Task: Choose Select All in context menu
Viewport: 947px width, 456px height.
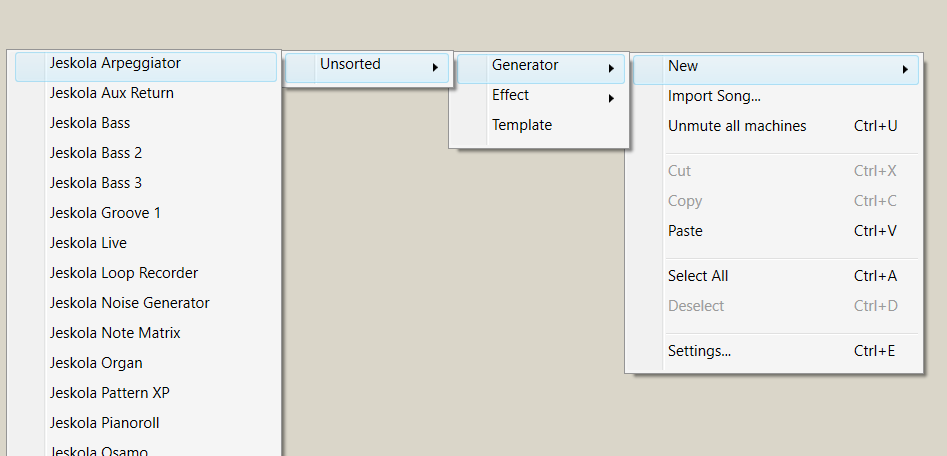Action: point(698,276)
